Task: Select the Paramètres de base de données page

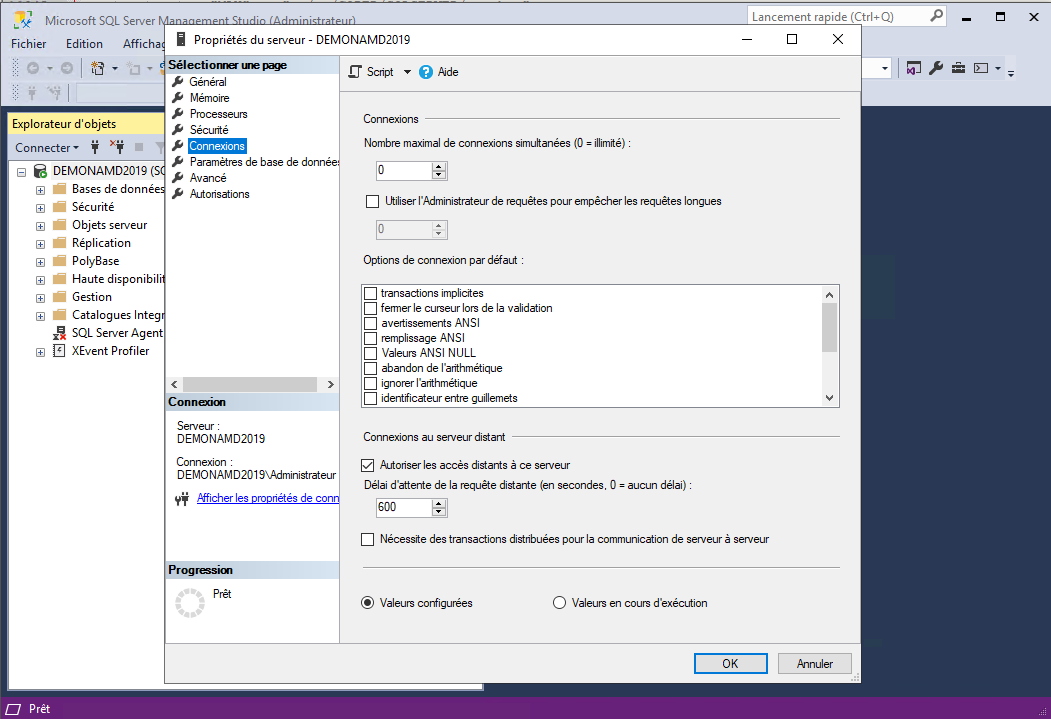Action: [264, 162]
